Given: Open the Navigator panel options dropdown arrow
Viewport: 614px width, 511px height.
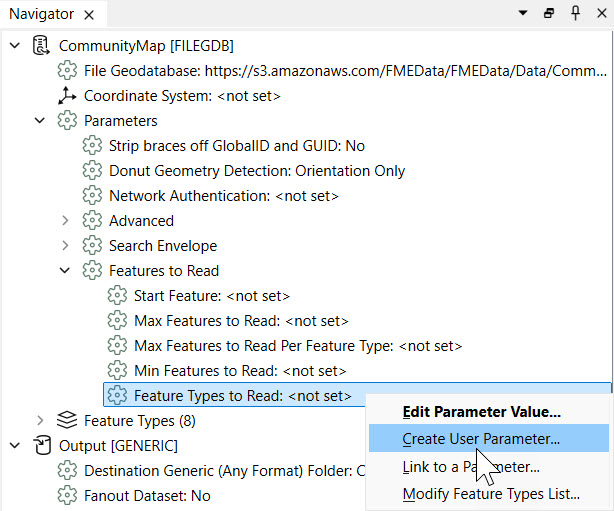Looking at the screenshot, I should click(x=522, y=14).
